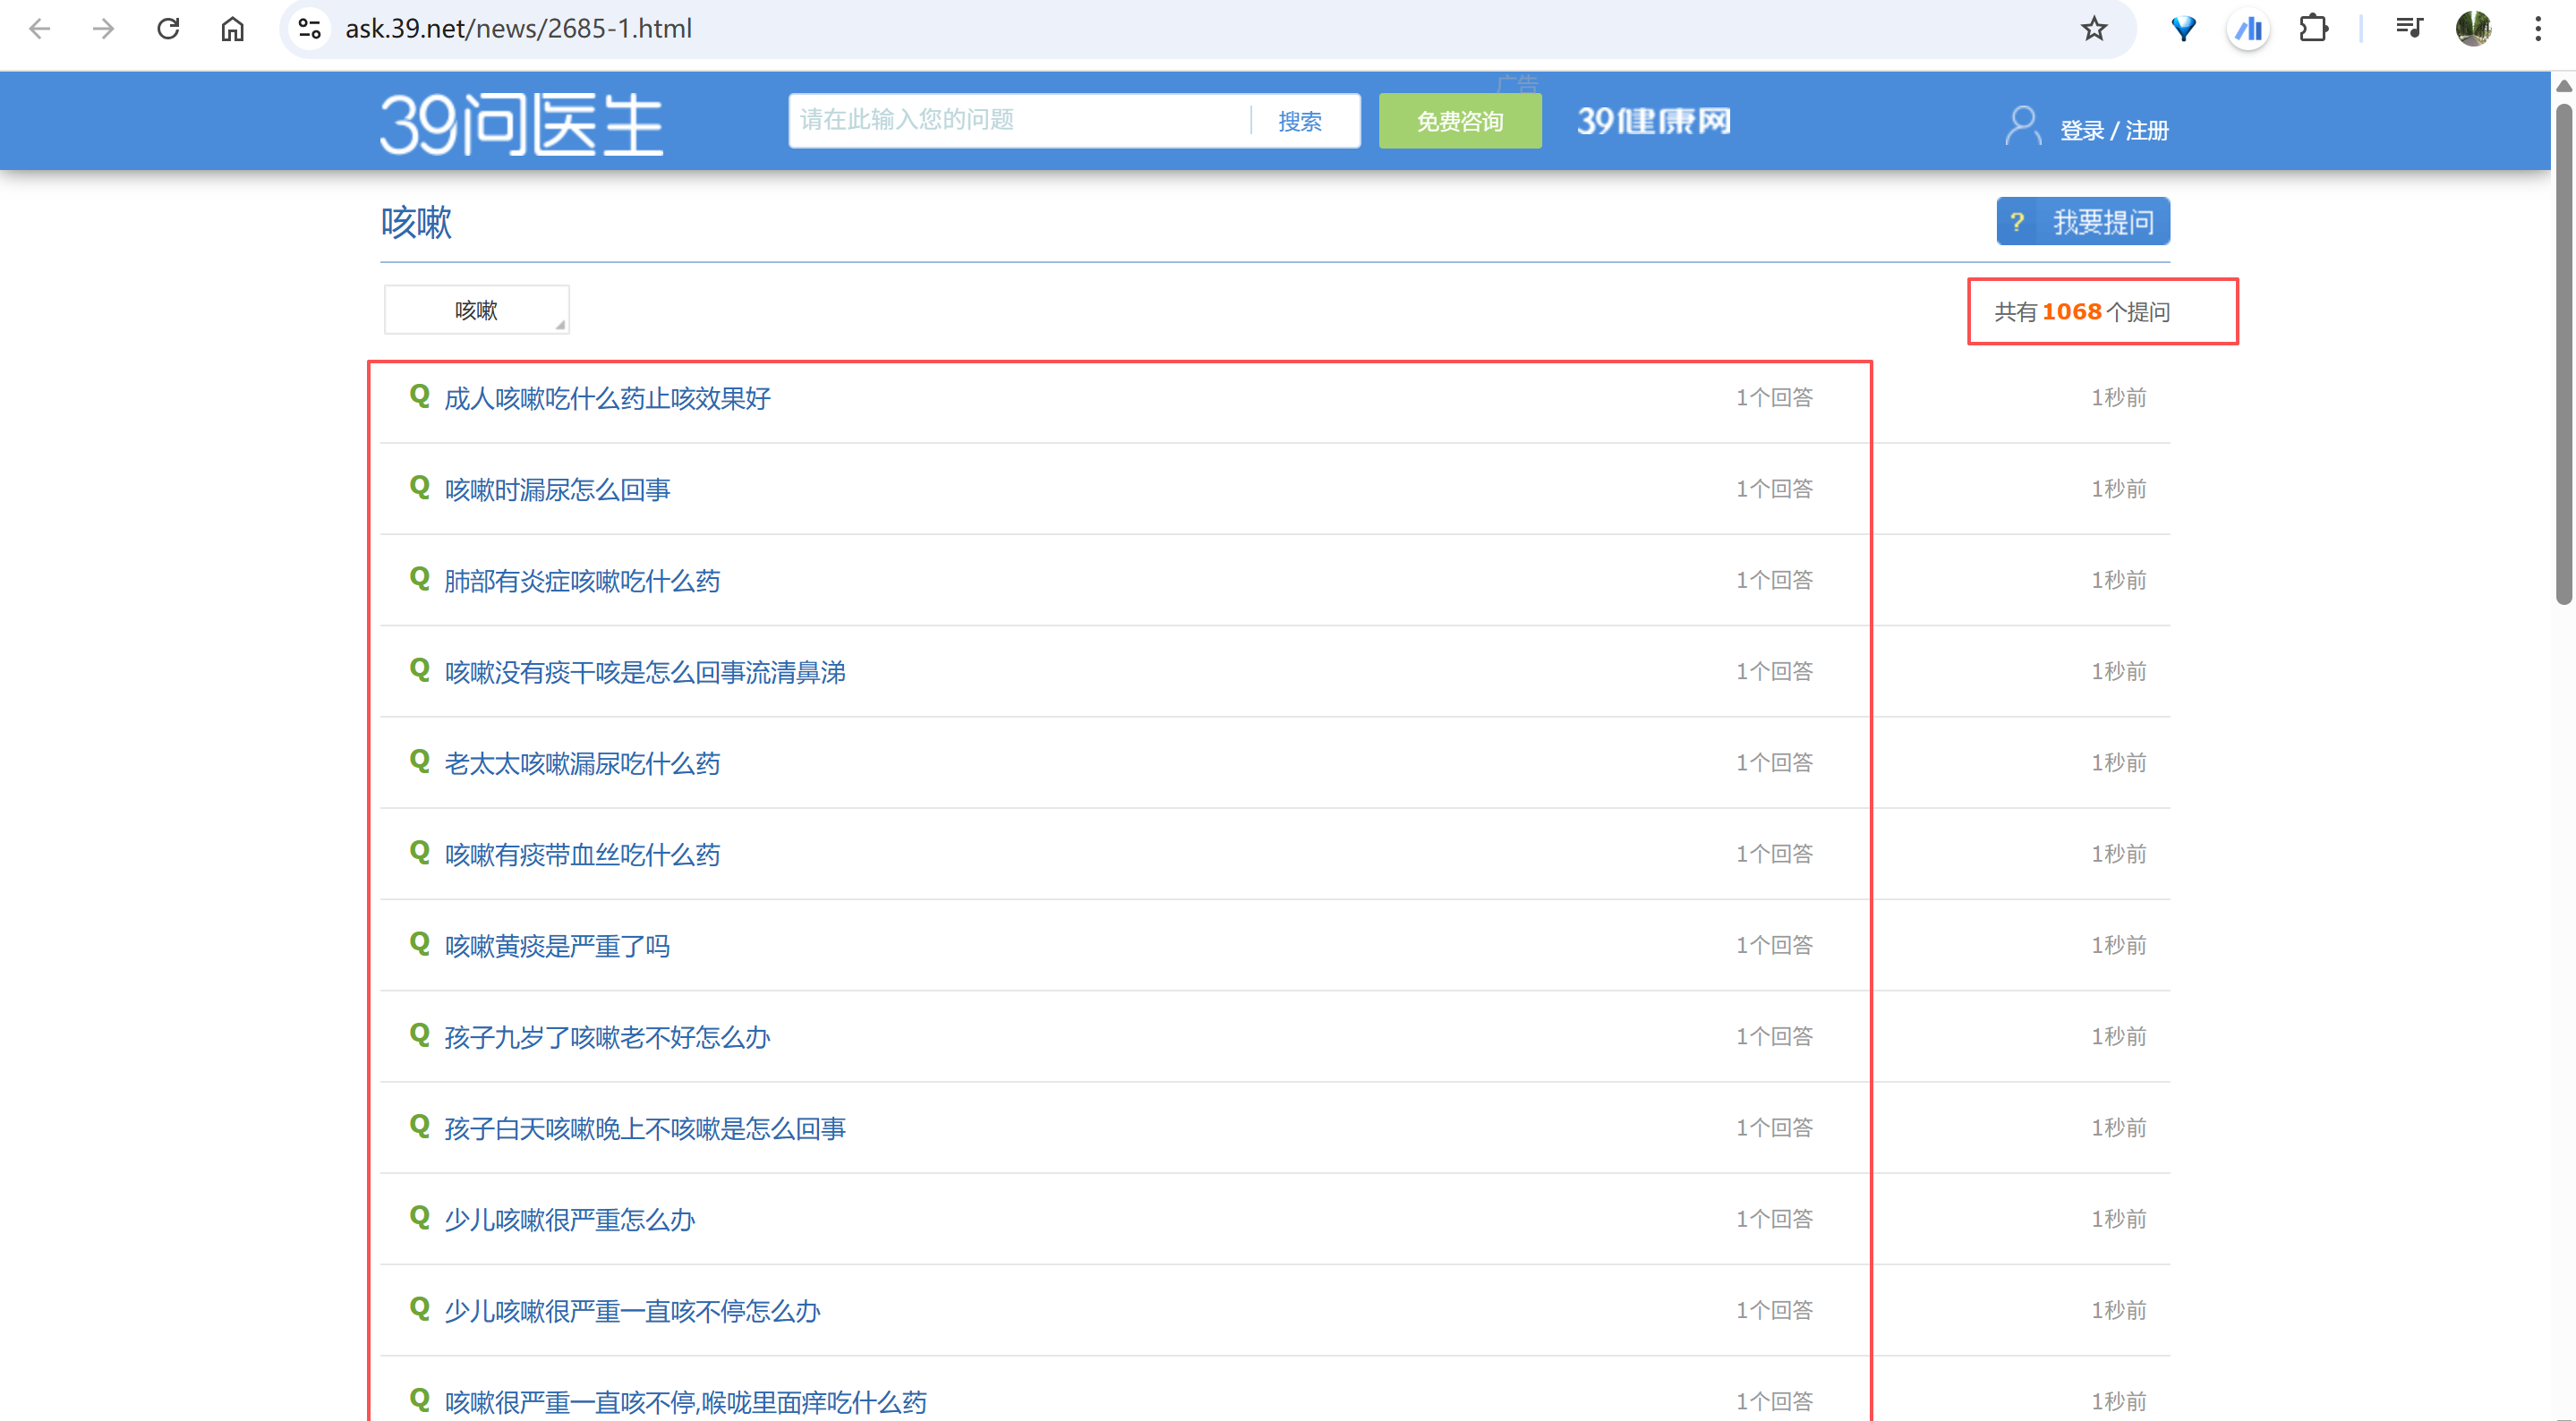Click the user avatar icon beside 登录
Viewport: 2576px width, 1421px height.
click(2022, 127)
